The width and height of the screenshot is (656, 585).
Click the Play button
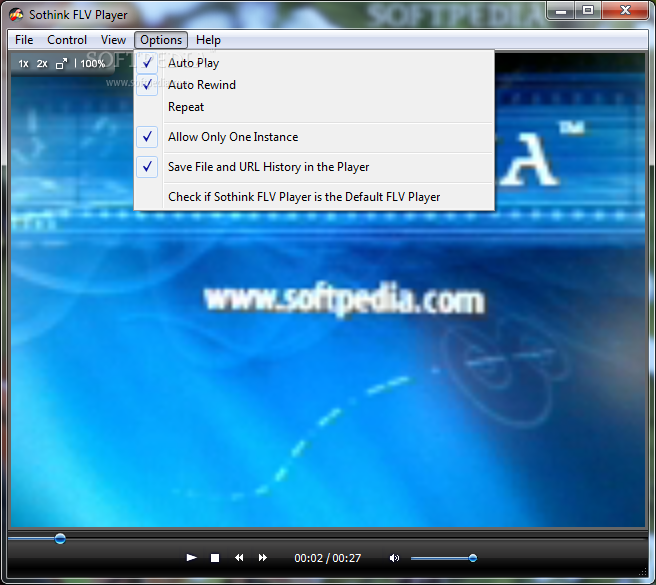(x=191, y=557)
